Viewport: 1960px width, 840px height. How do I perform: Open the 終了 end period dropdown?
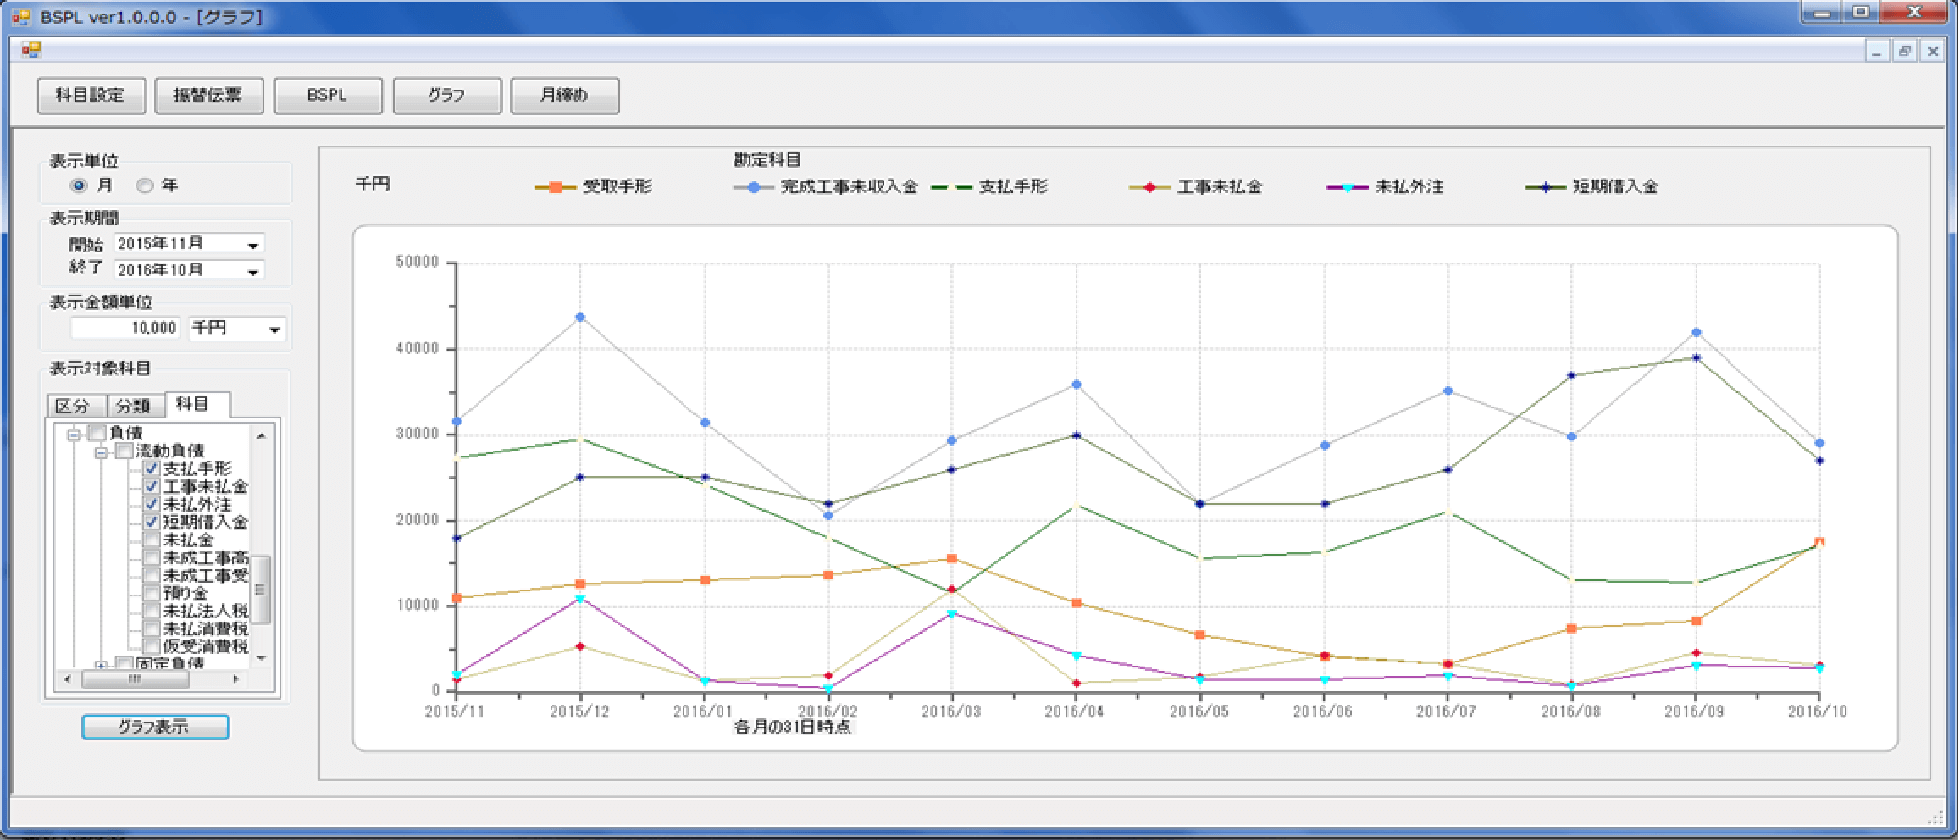[x=253, y=271]
